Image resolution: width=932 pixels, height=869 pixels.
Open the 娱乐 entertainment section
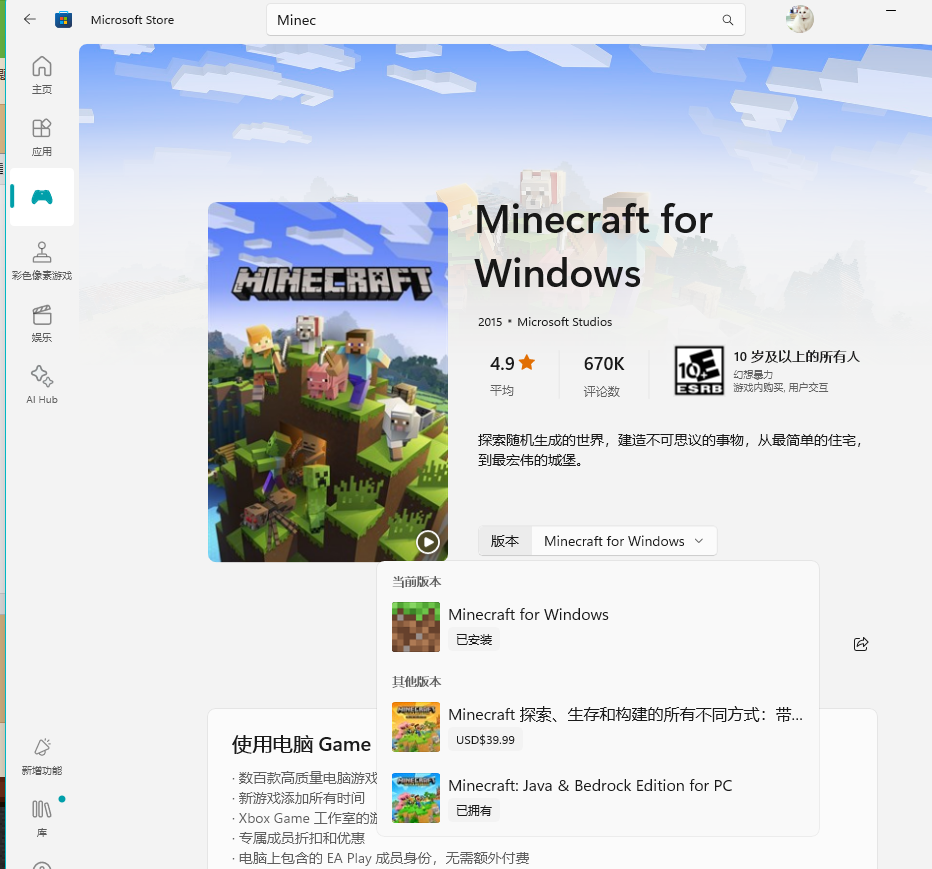coord(42,323)
